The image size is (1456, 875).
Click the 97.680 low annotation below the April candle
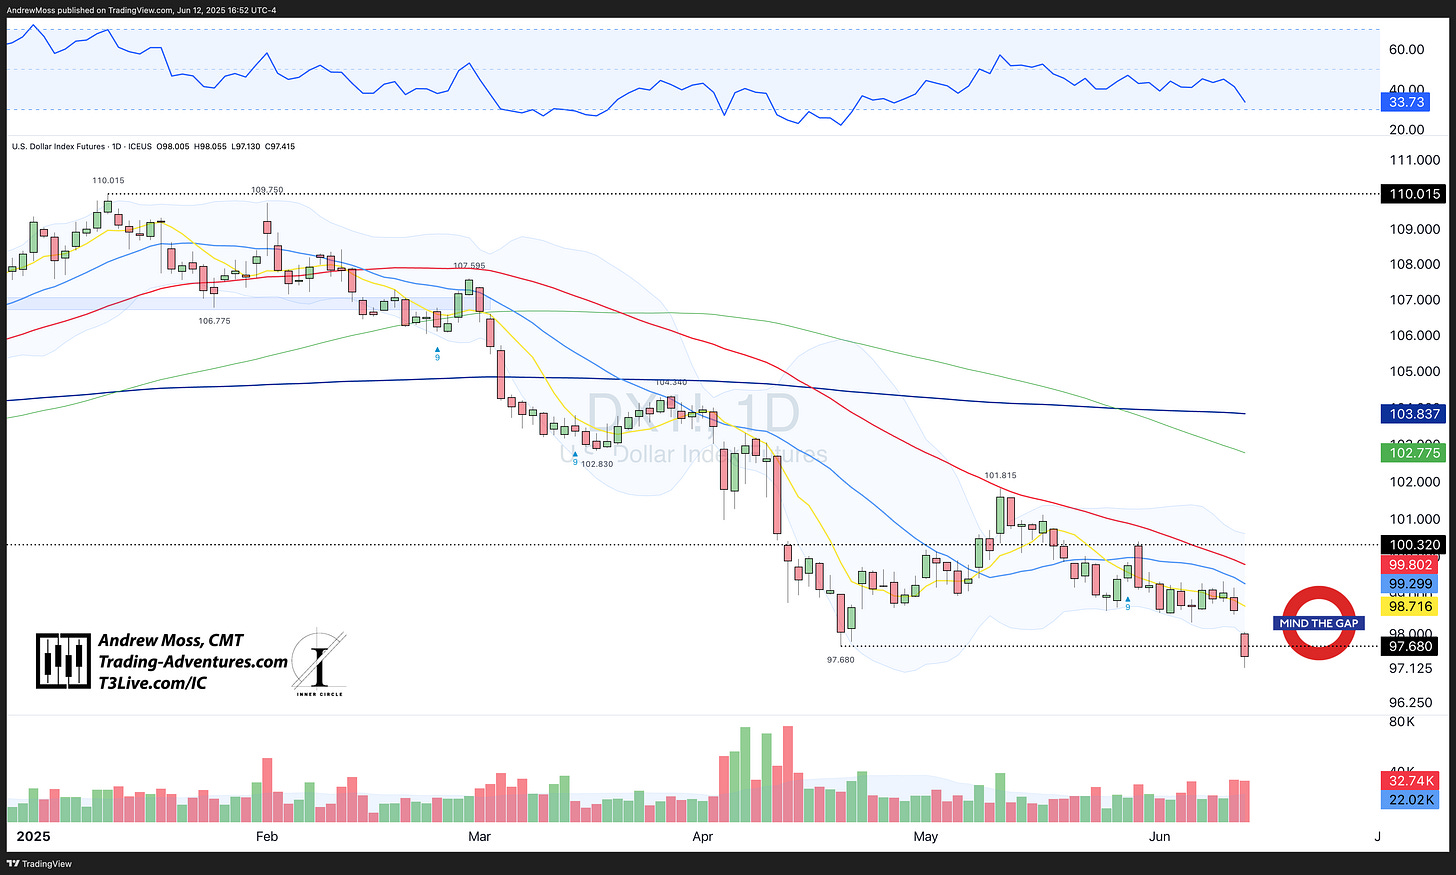(x=840, y=660)
